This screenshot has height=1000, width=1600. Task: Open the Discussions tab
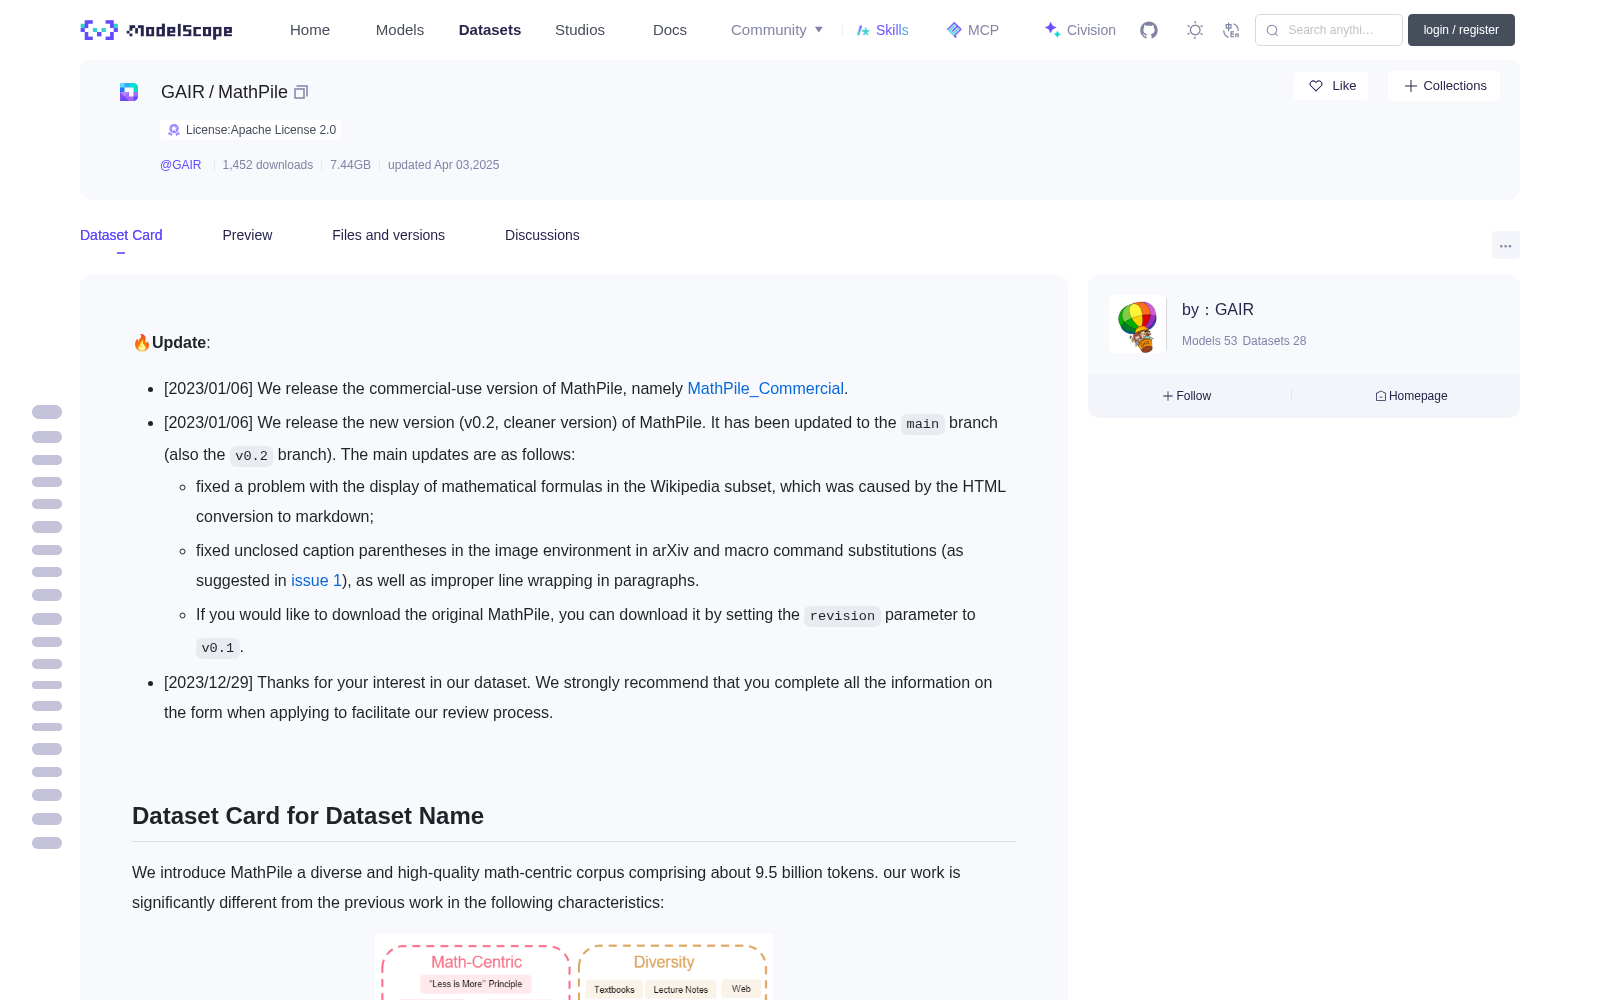click(x=542, y=235)
